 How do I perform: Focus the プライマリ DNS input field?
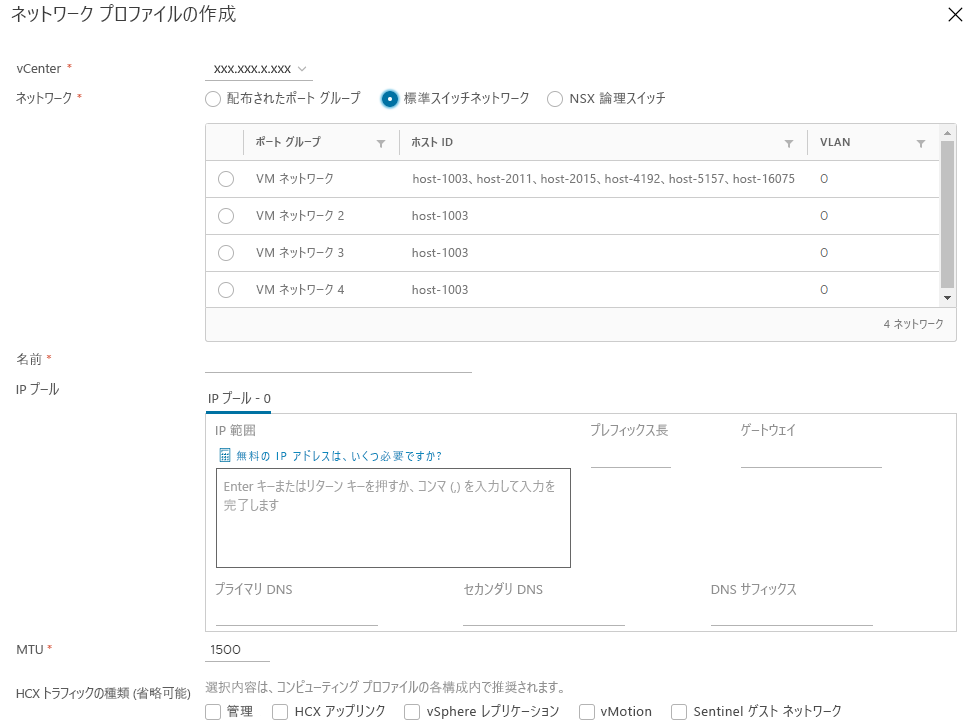point(297,615)
